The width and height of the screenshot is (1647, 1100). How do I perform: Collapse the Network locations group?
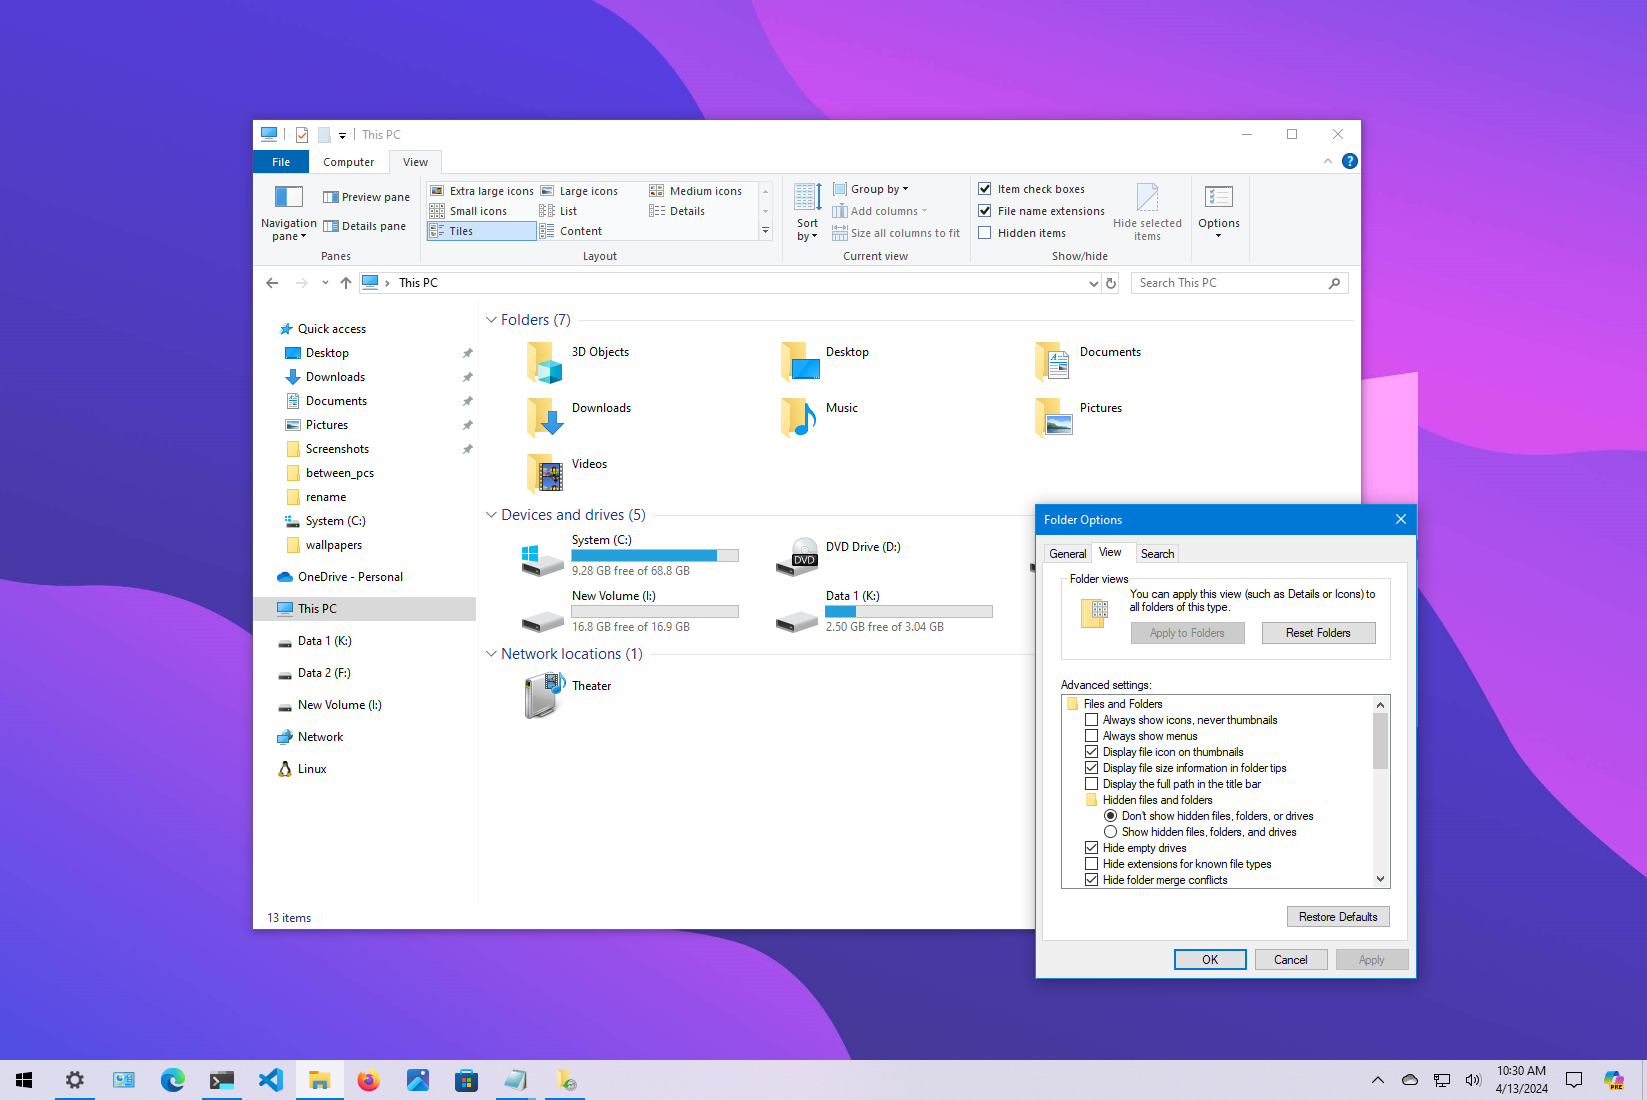click(x=491, y=654)
